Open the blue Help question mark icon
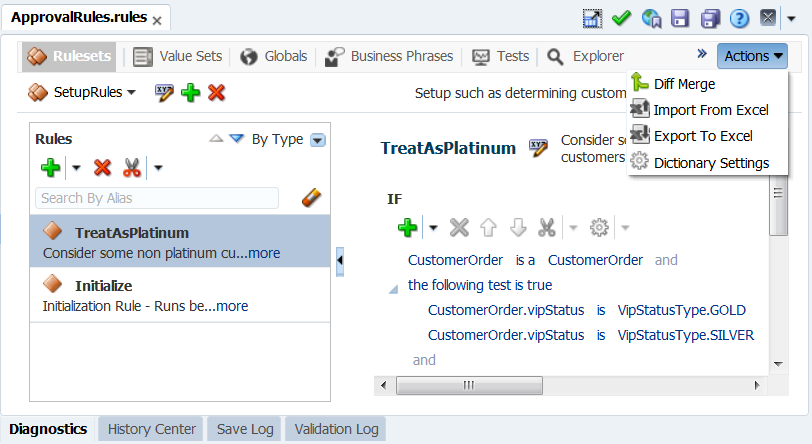 point(740,19)
